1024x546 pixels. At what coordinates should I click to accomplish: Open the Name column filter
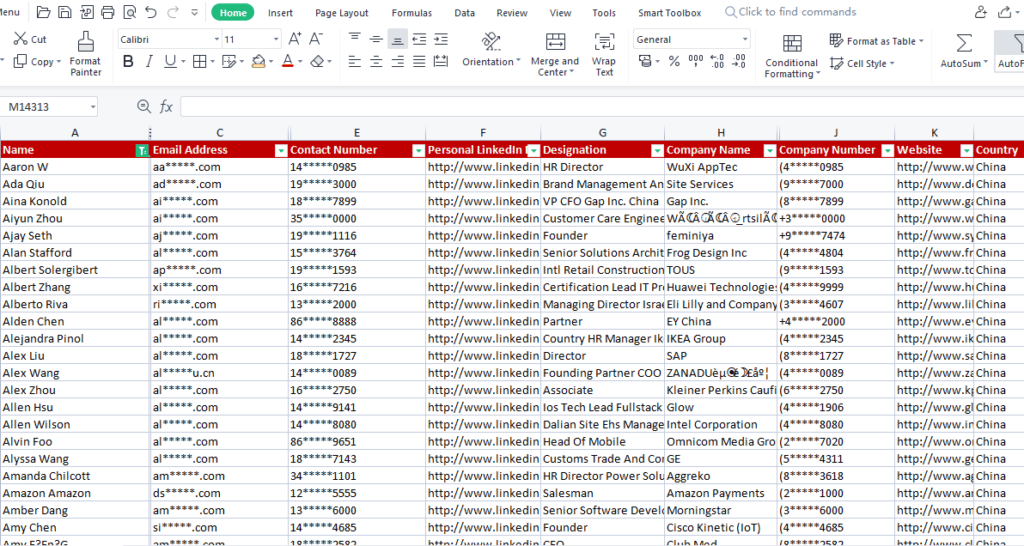[142, 150]
